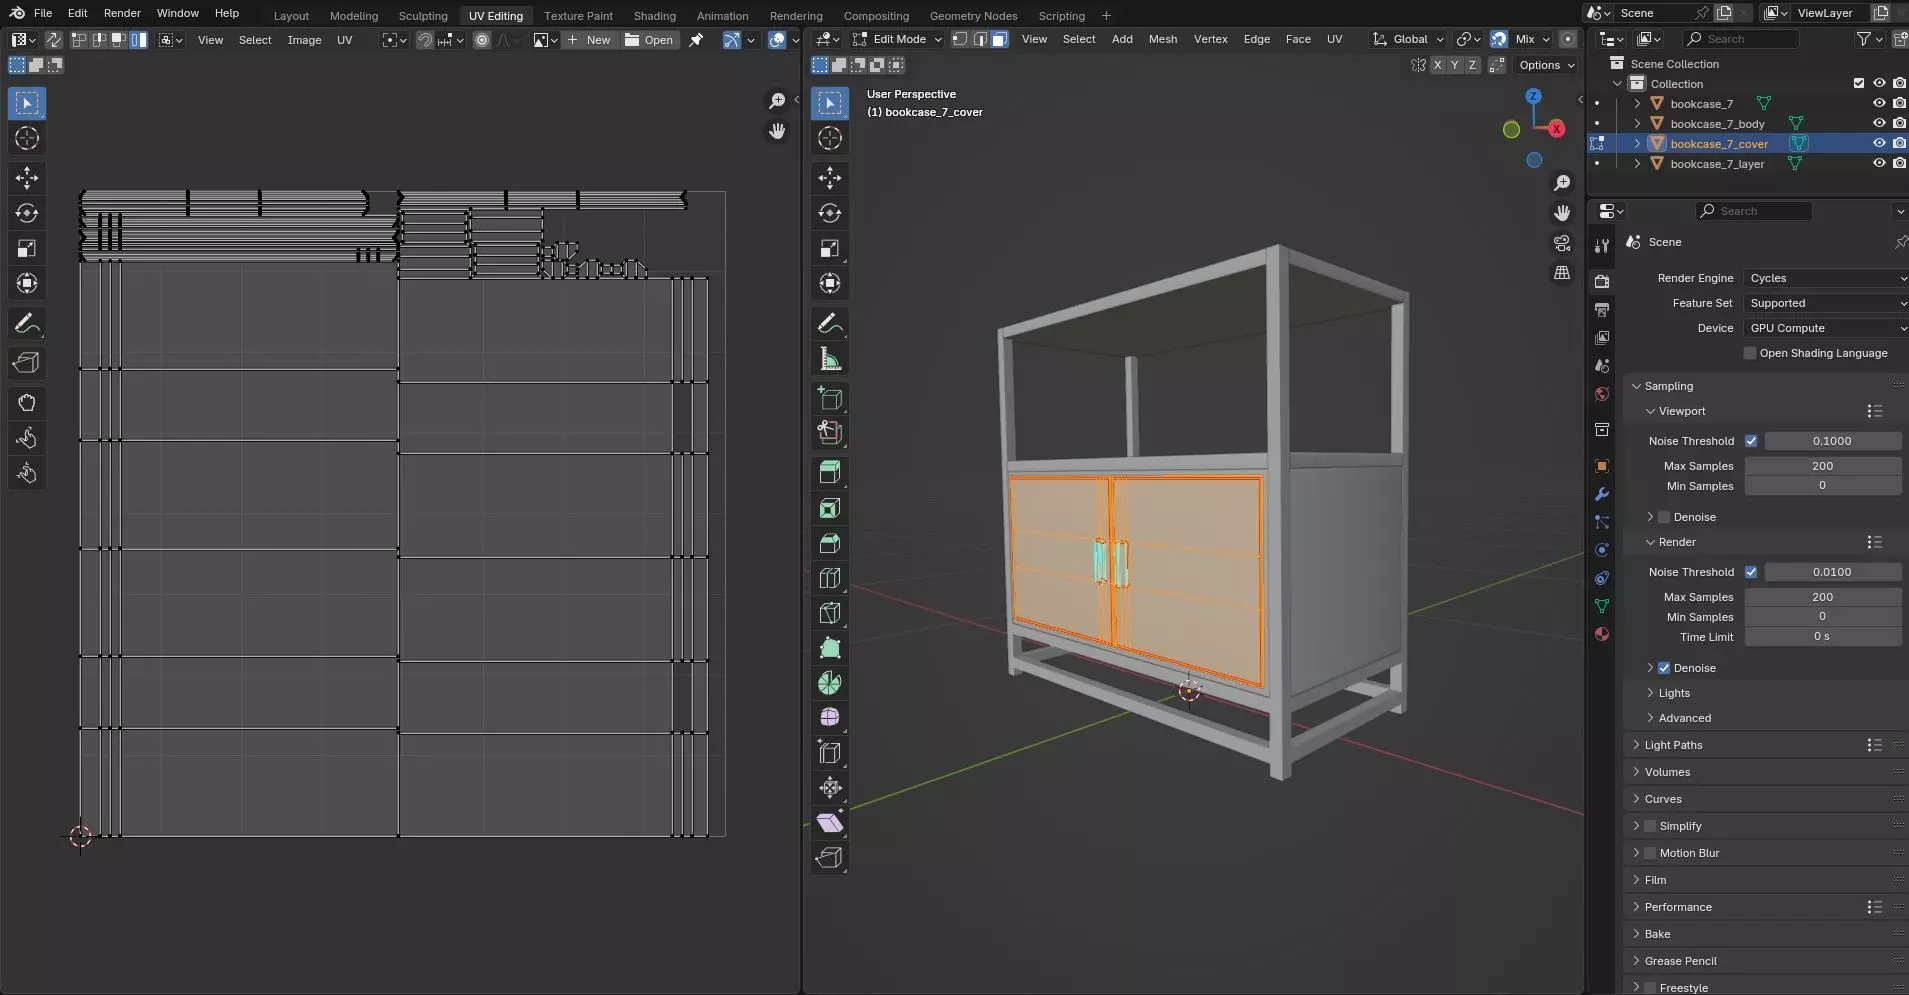
Task: Enable Viewport Denoise checkbox
Action: click(x=1664, y=517)
